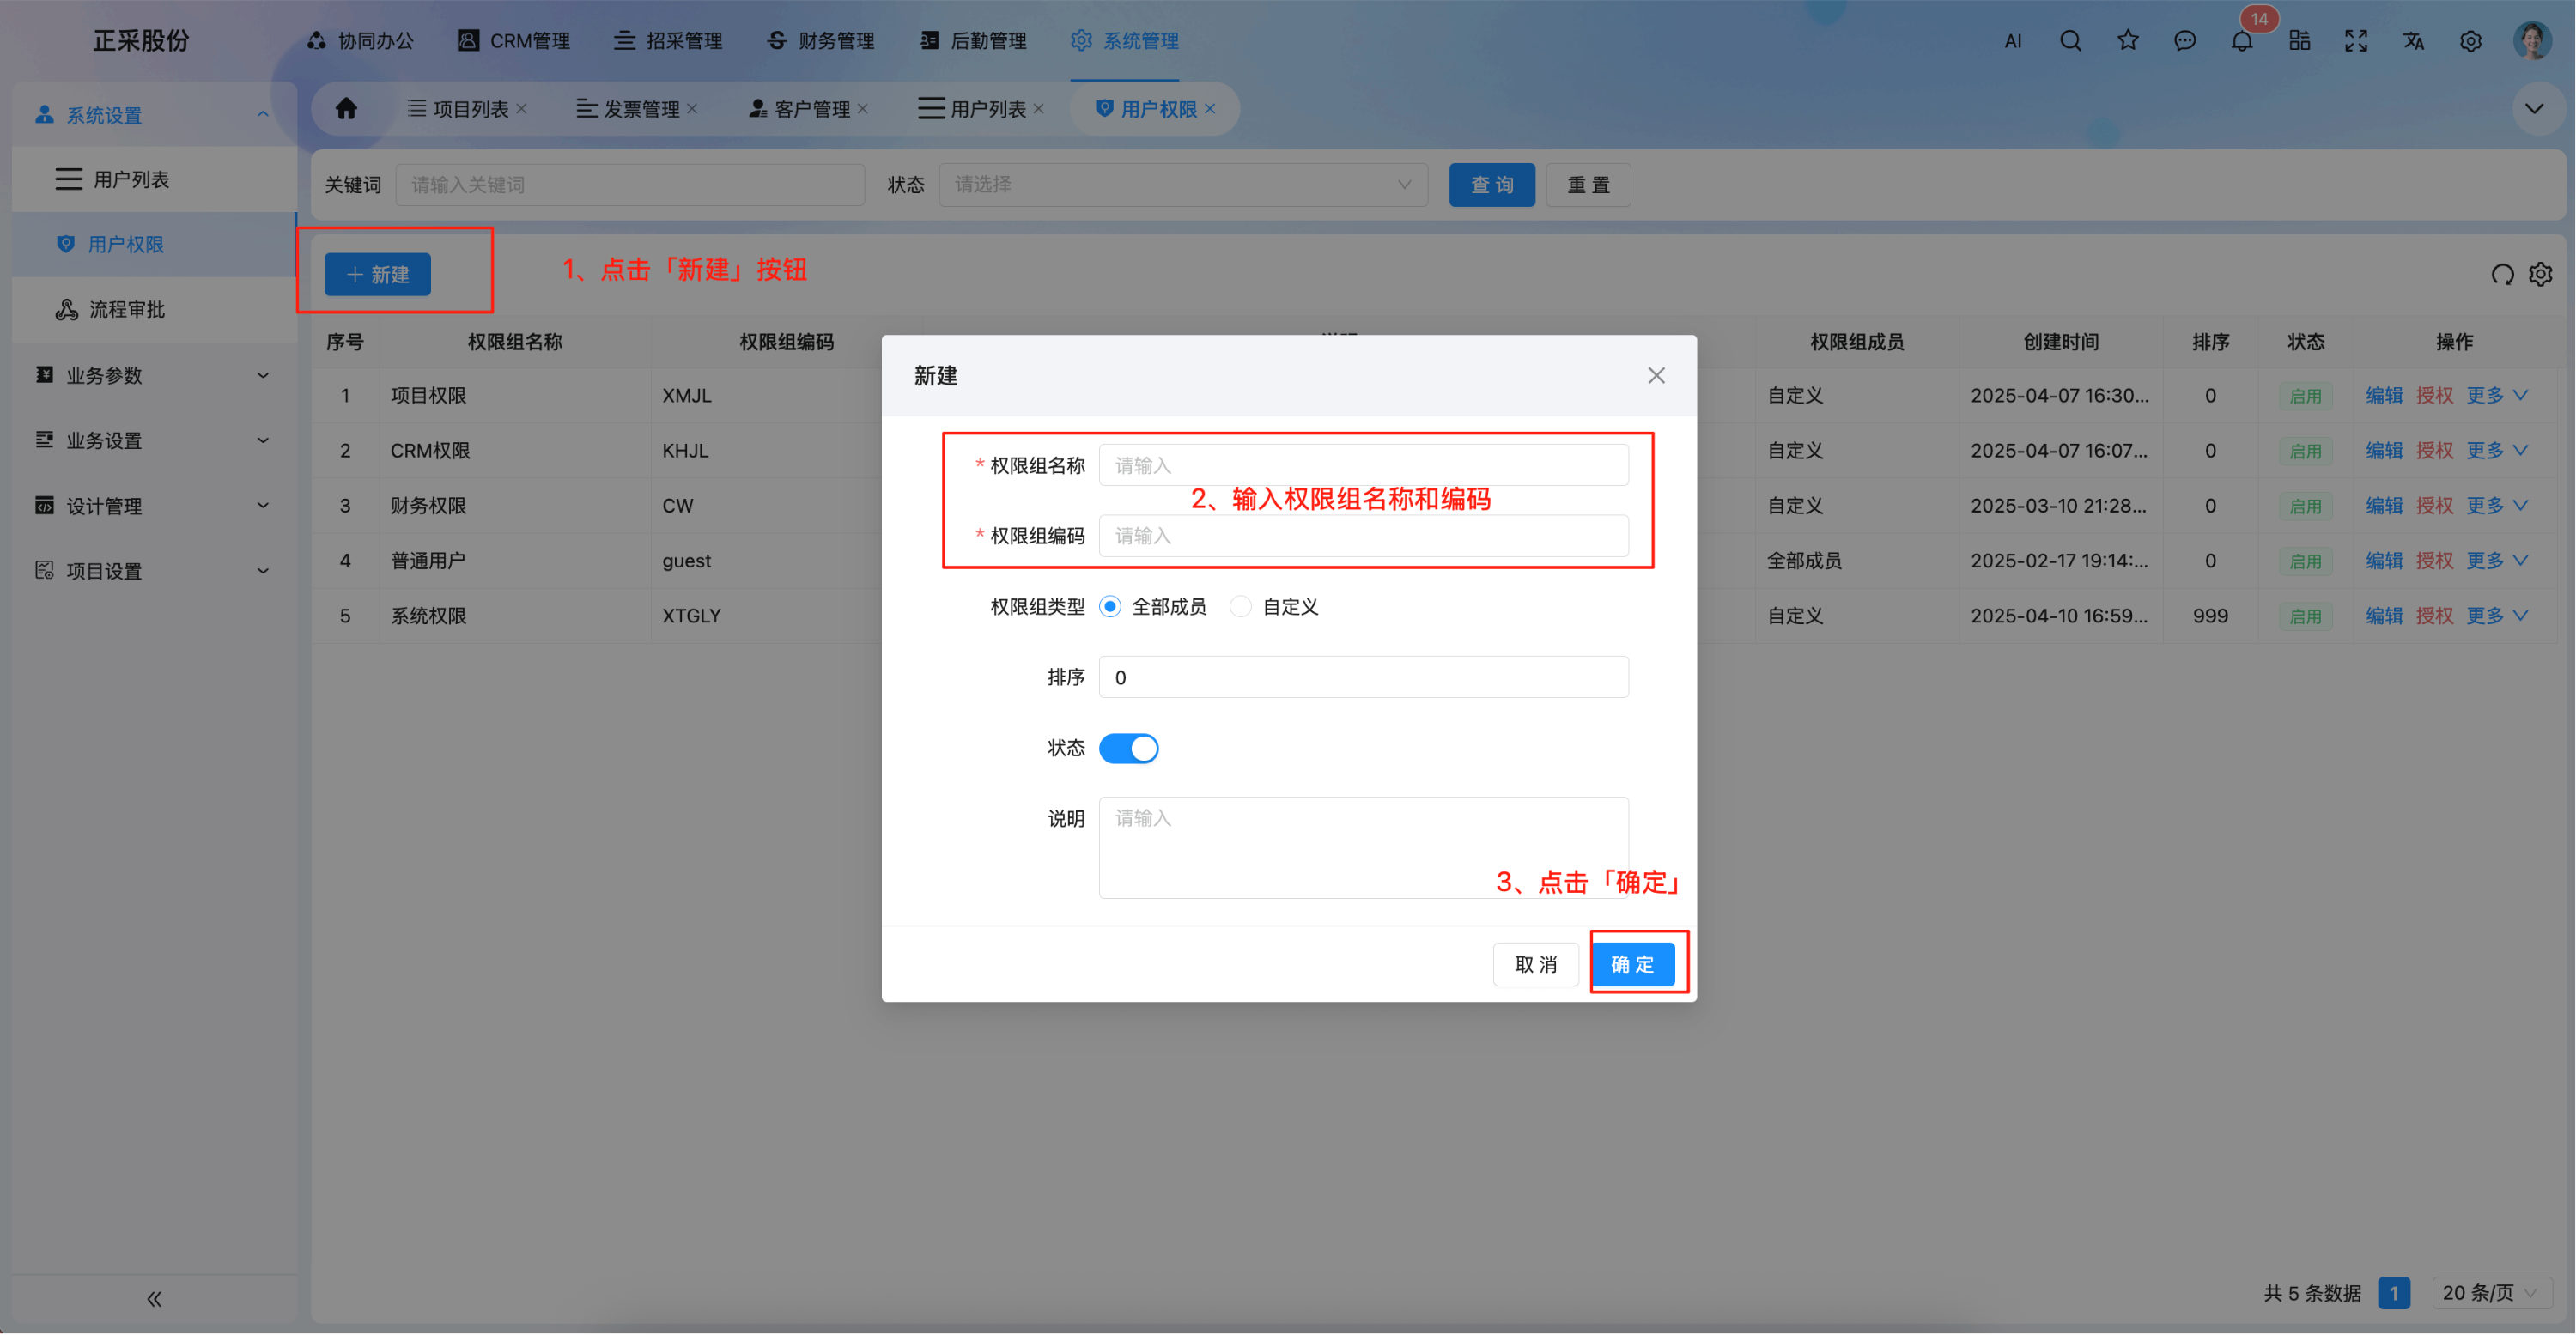This screenshot has width=2576, height=1335.
Task: Open the 状态 filter dropdown
Action: 1182,185
